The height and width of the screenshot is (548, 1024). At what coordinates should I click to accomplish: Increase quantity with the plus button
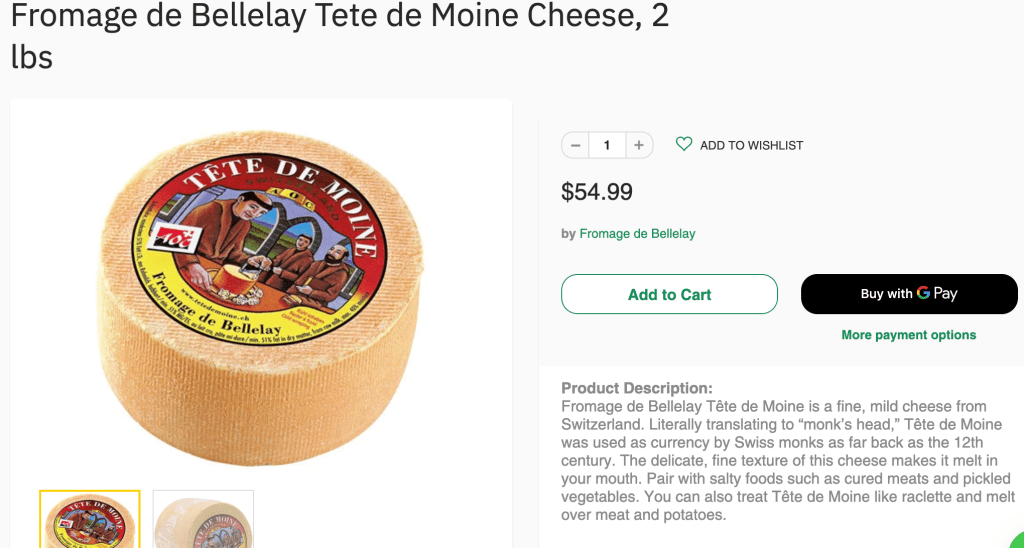point(639,145)
